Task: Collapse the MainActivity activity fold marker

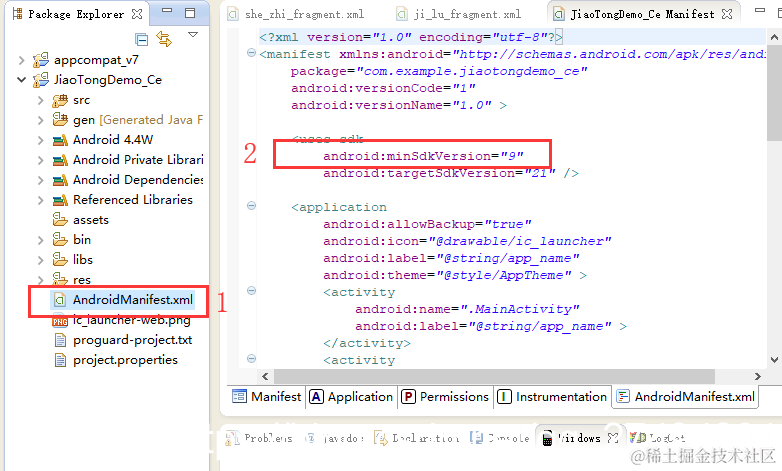Action: click(x=251, y=290)
